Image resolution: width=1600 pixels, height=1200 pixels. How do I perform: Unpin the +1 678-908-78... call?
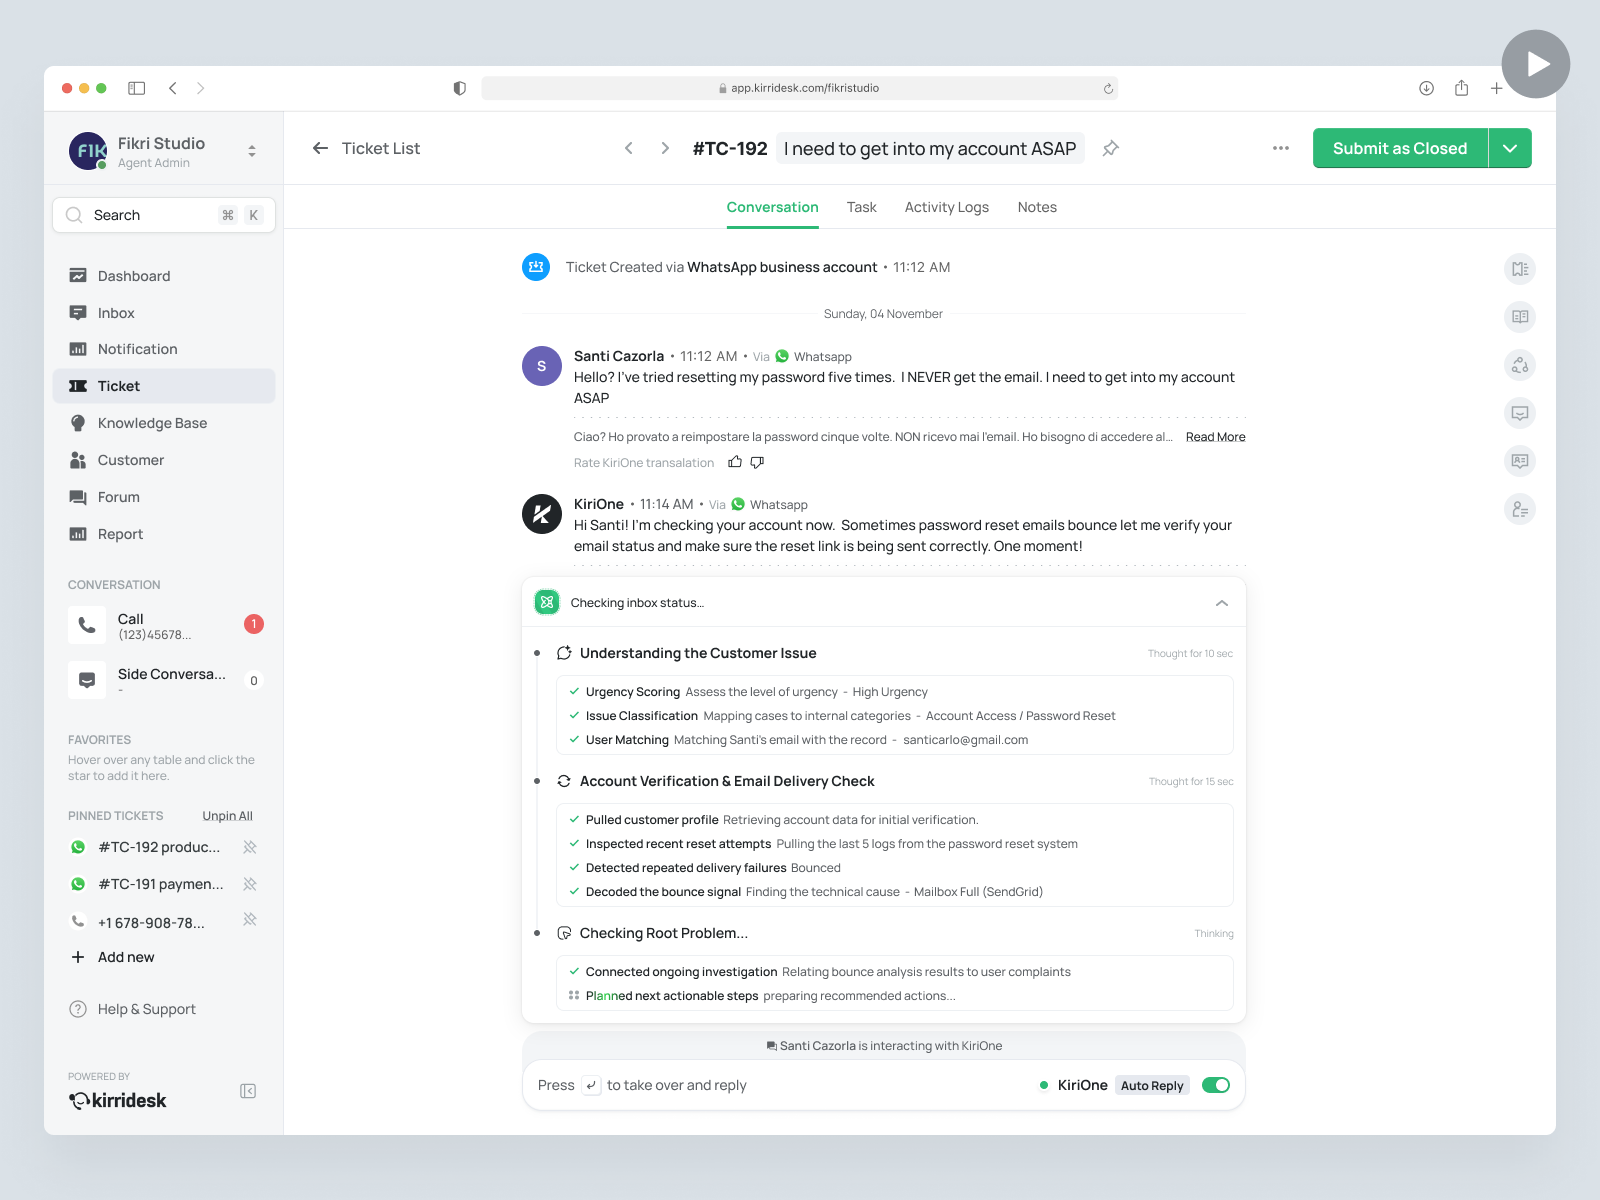click(x=250, y=919)
